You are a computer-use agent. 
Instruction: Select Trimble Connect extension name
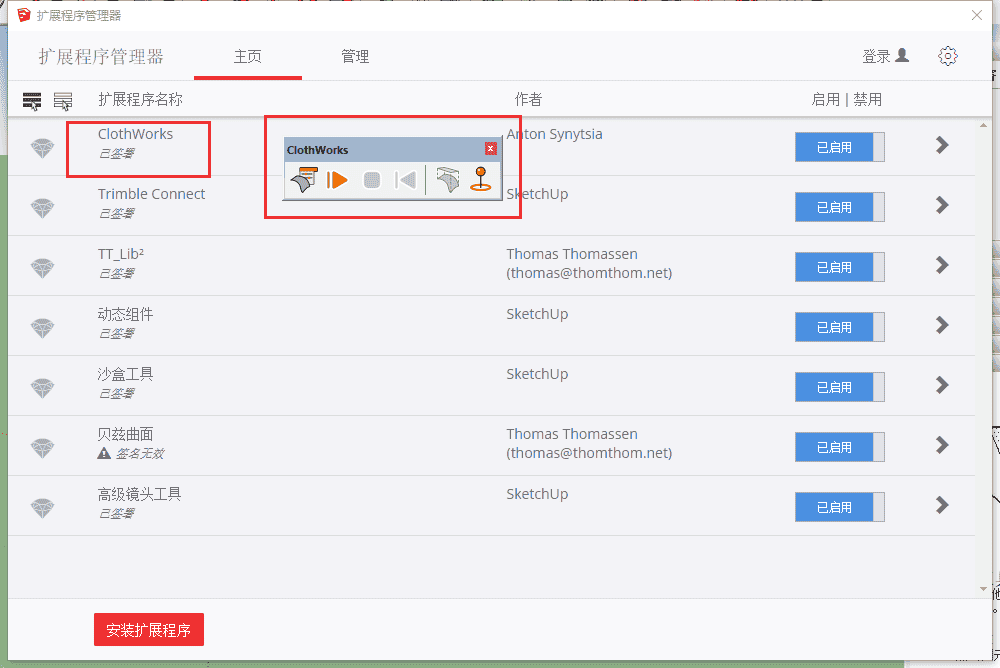click(151, 194)
